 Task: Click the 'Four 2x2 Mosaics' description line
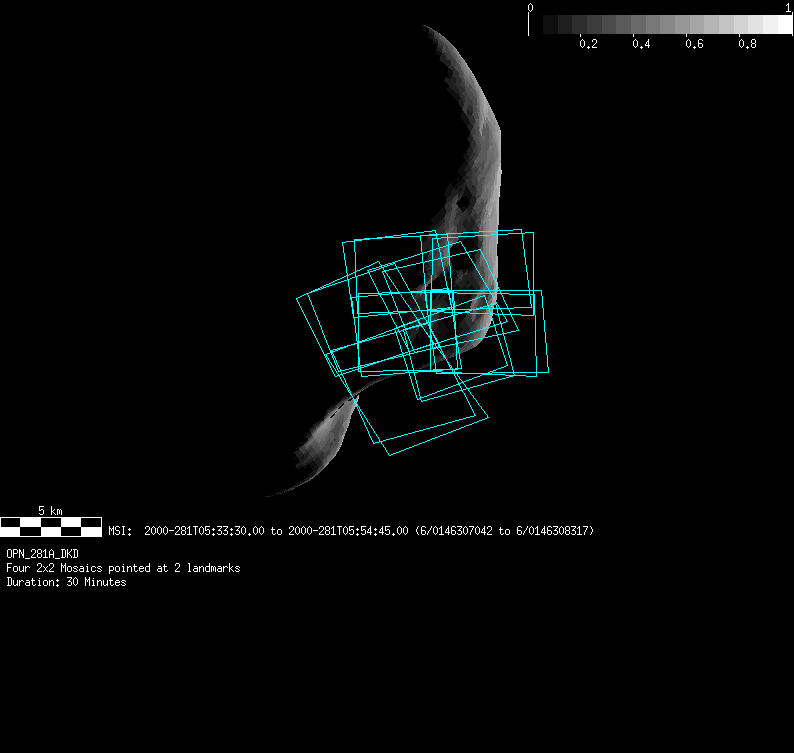pyautogui.click(x=123, y=568)
